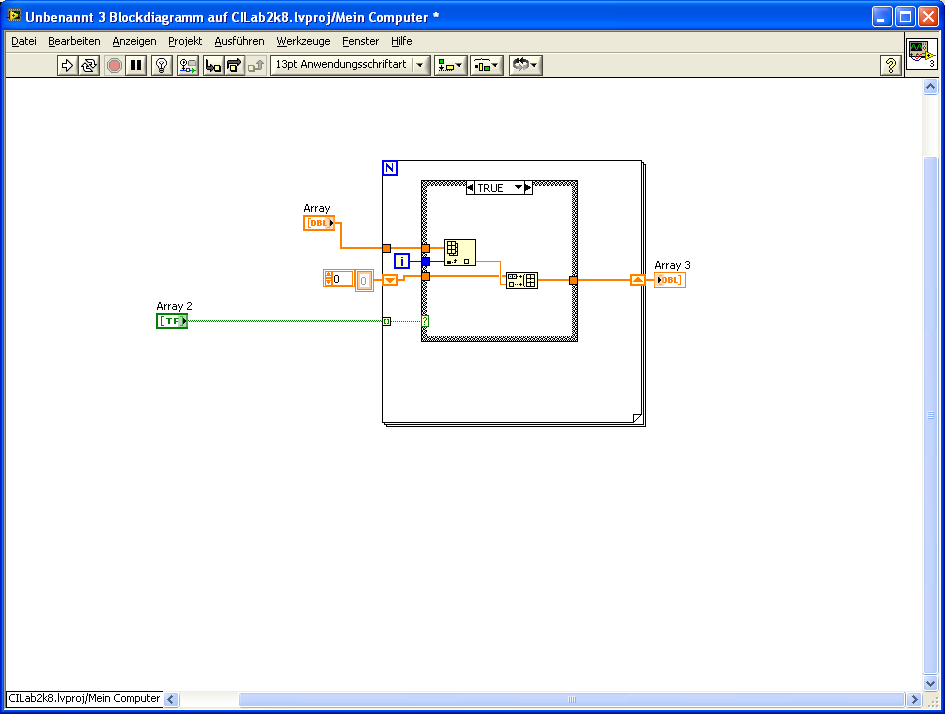Select the Array 3 indicator terminal
The width and height of the screenshot is (945, 714).
(670, 280)
